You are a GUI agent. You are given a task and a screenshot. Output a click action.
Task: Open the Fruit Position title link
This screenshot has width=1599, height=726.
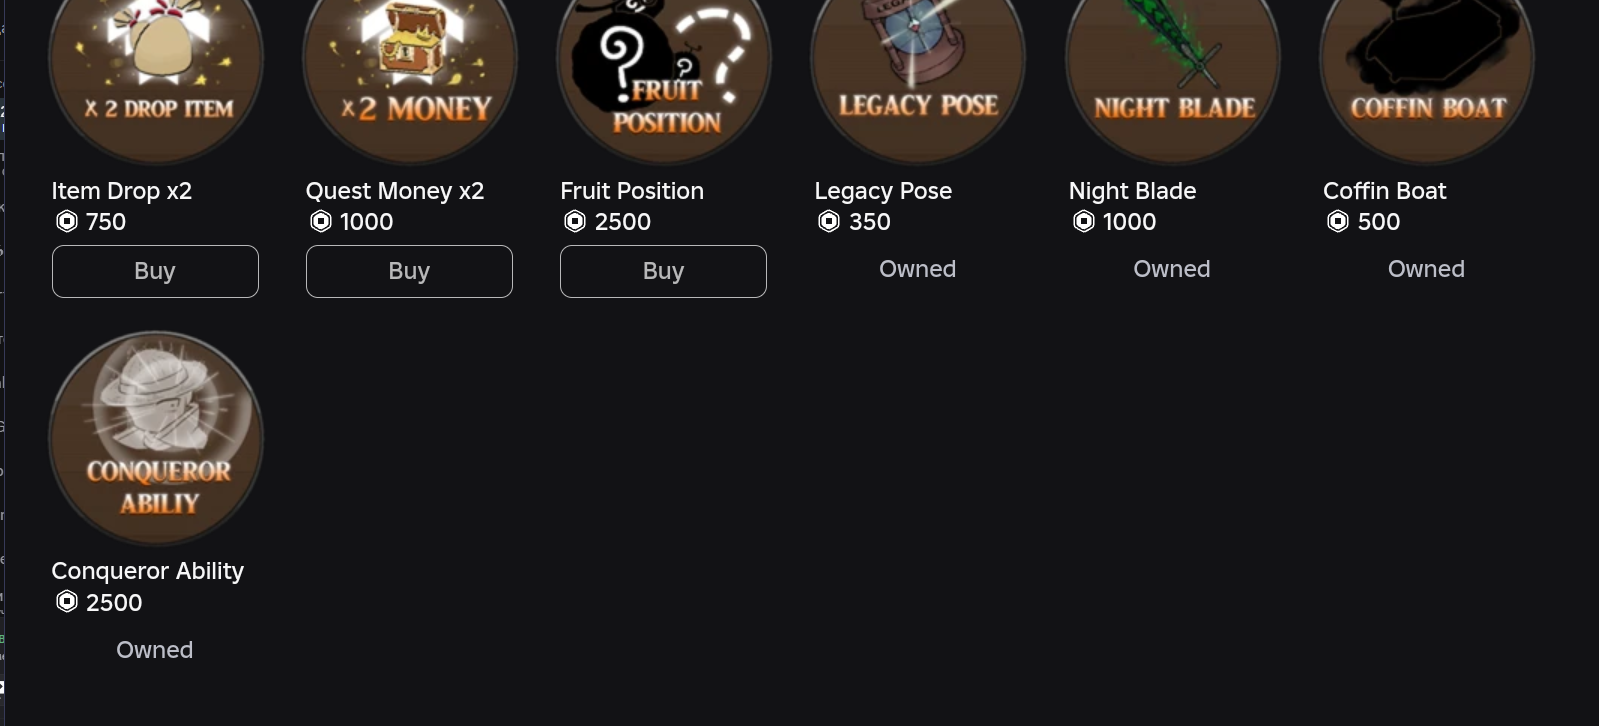tap(631, 191)
